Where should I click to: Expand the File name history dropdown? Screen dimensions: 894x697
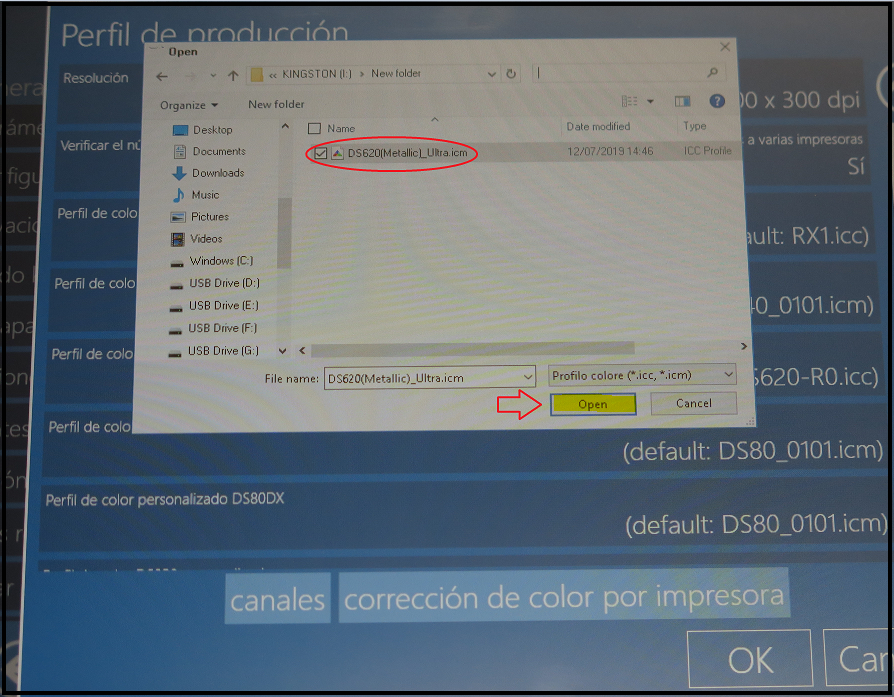click(x=528, y=377)
